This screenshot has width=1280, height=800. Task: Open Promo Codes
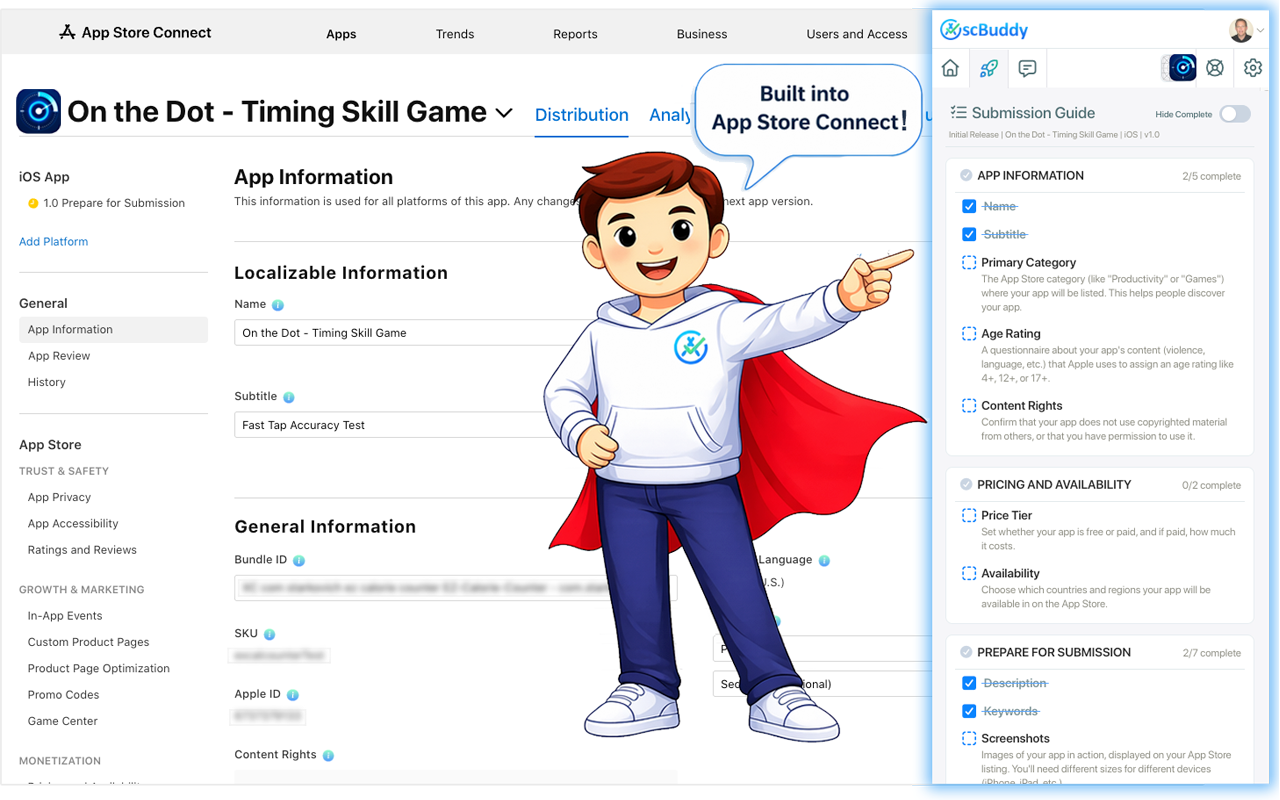tap(63, 696)
